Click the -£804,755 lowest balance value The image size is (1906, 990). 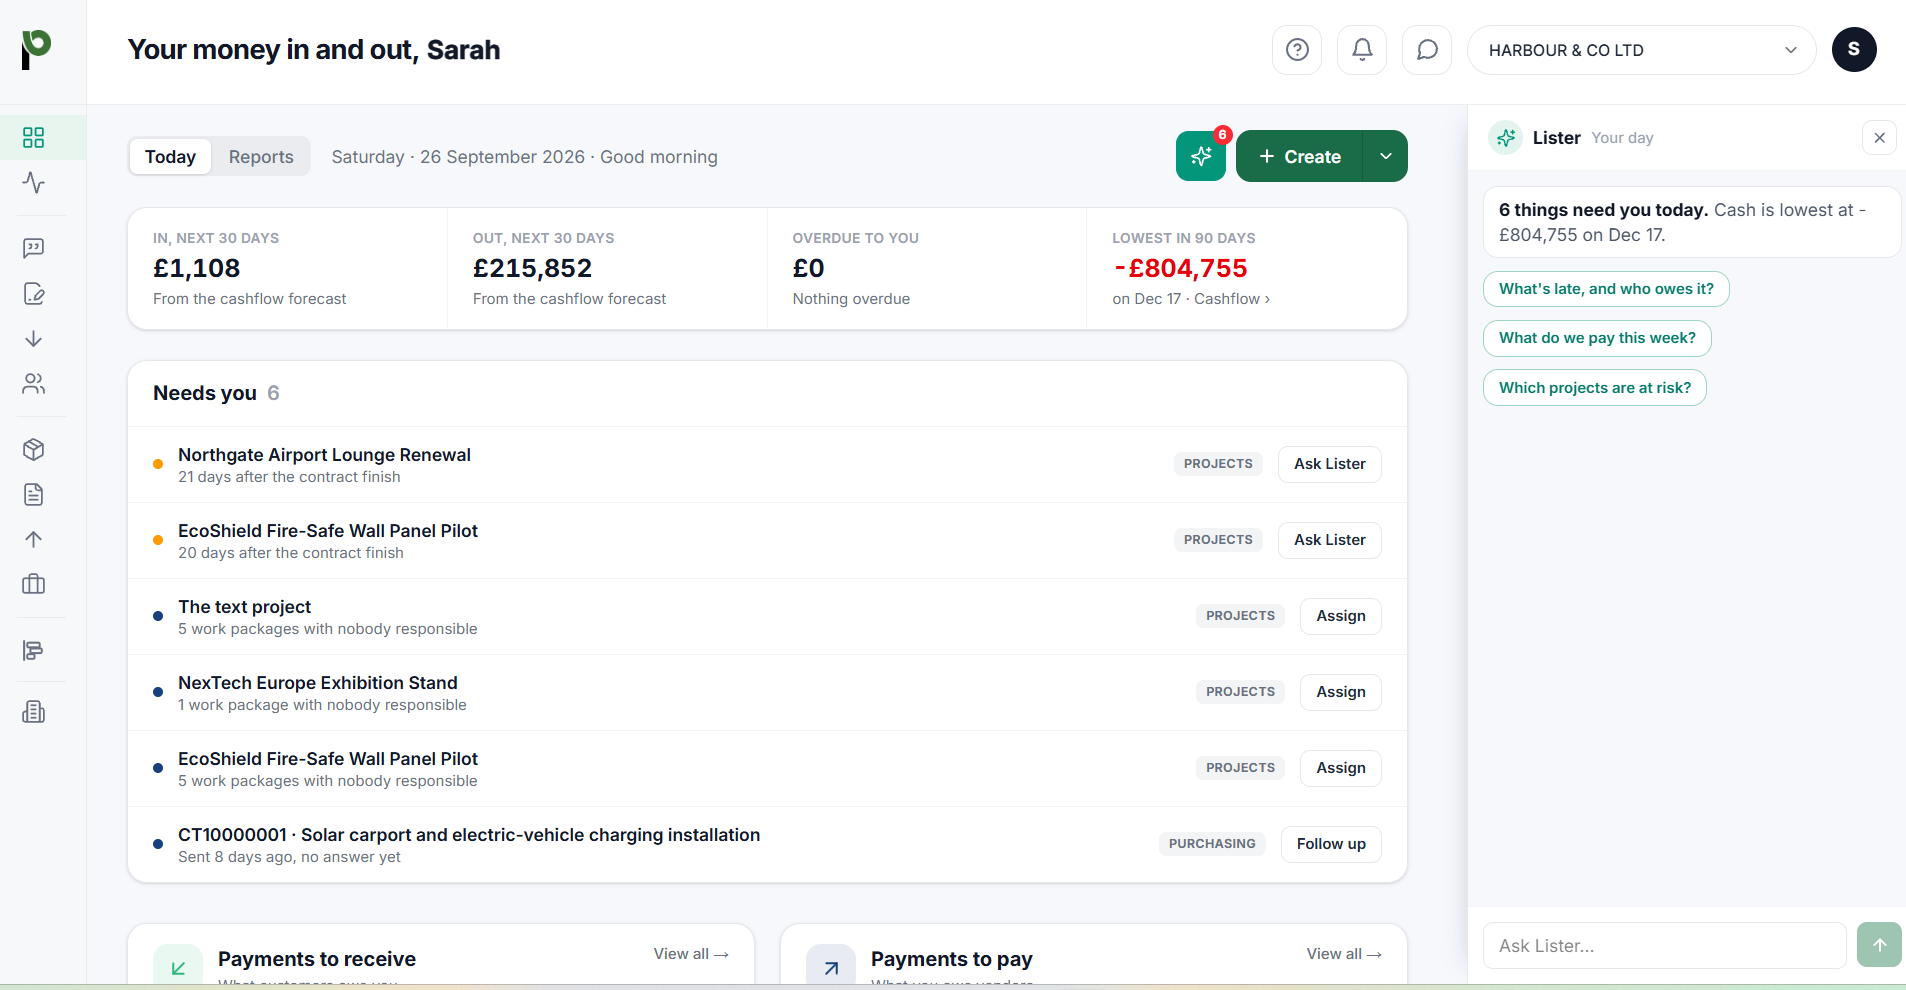click(1180, 268)
